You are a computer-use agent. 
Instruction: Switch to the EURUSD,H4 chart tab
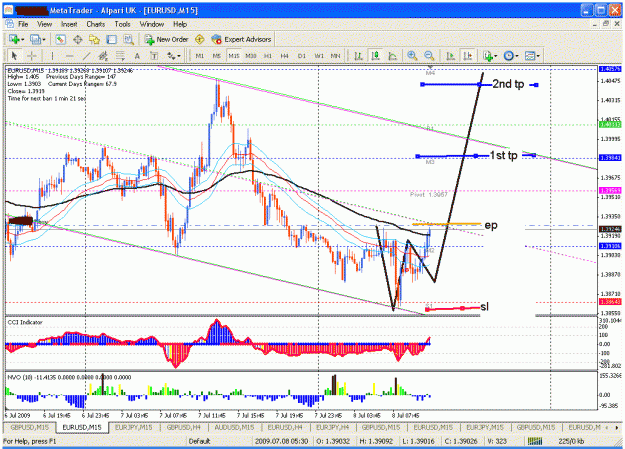(285, 427)
